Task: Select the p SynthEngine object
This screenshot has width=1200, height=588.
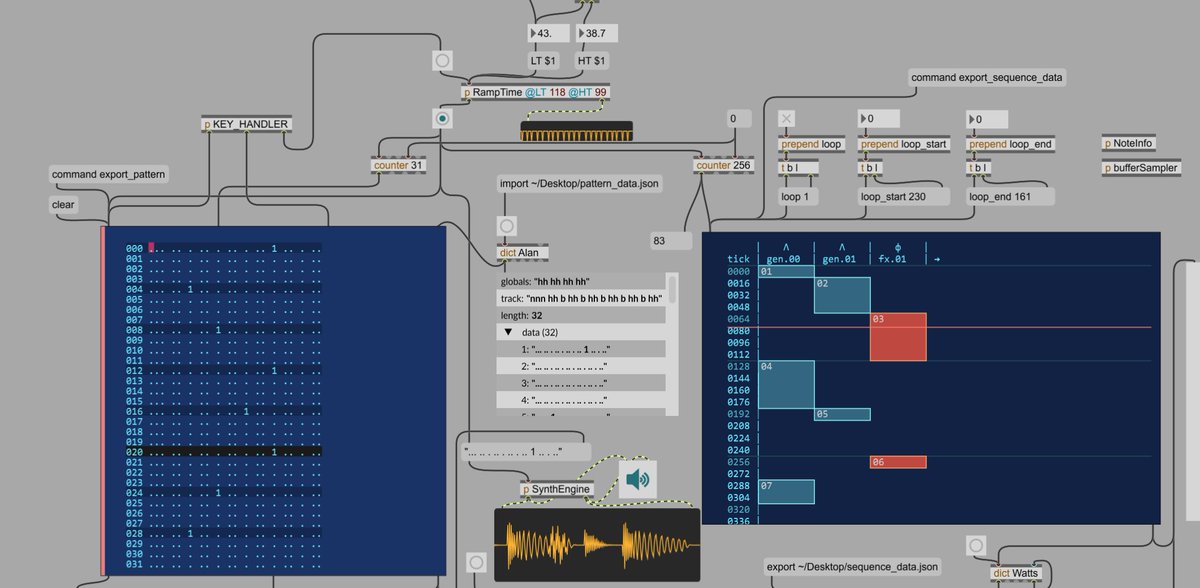Action: (558, 489)
